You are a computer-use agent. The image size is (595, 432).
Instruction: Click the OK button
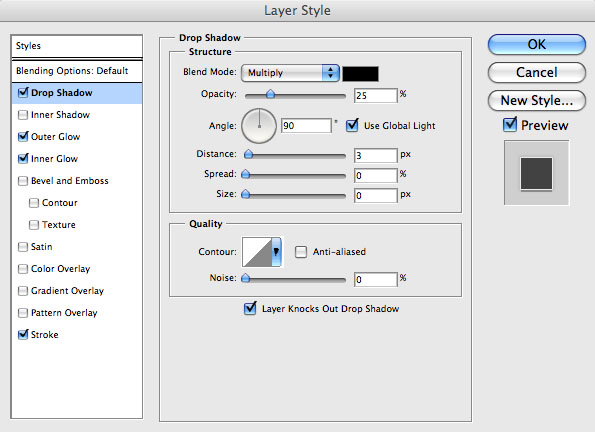537,44
